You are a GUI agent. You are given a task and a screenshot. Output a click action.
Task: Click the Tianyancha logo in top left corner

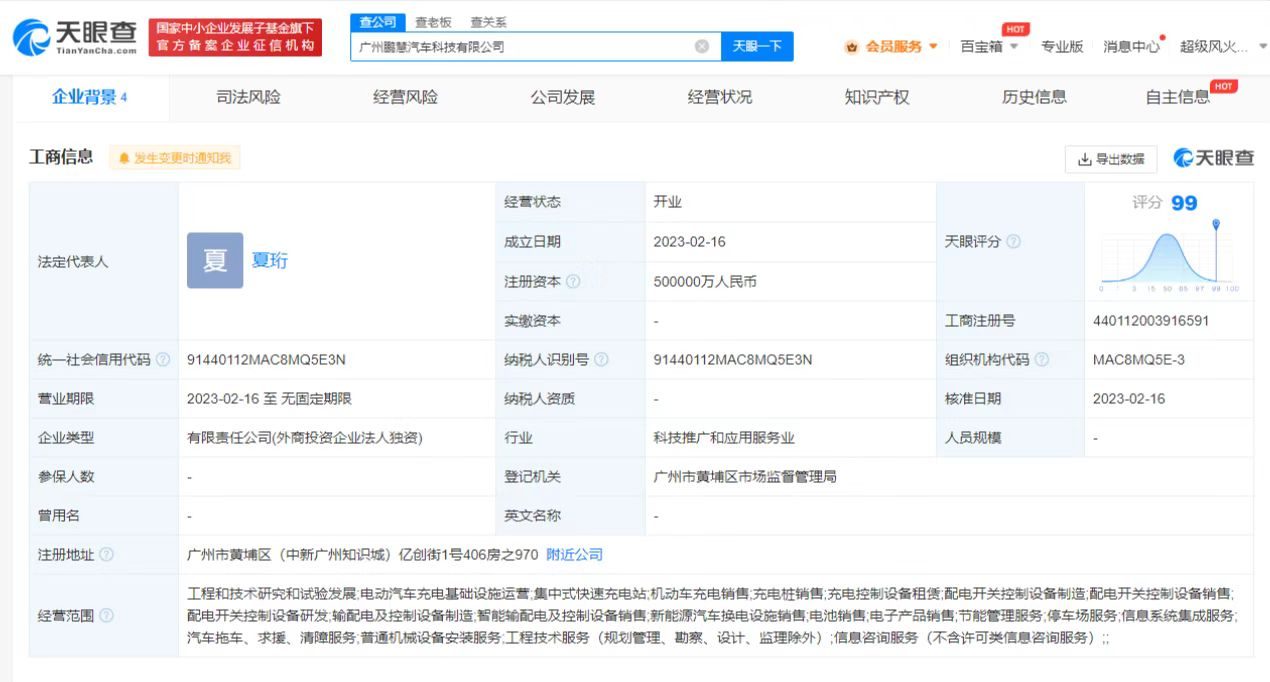67,33
